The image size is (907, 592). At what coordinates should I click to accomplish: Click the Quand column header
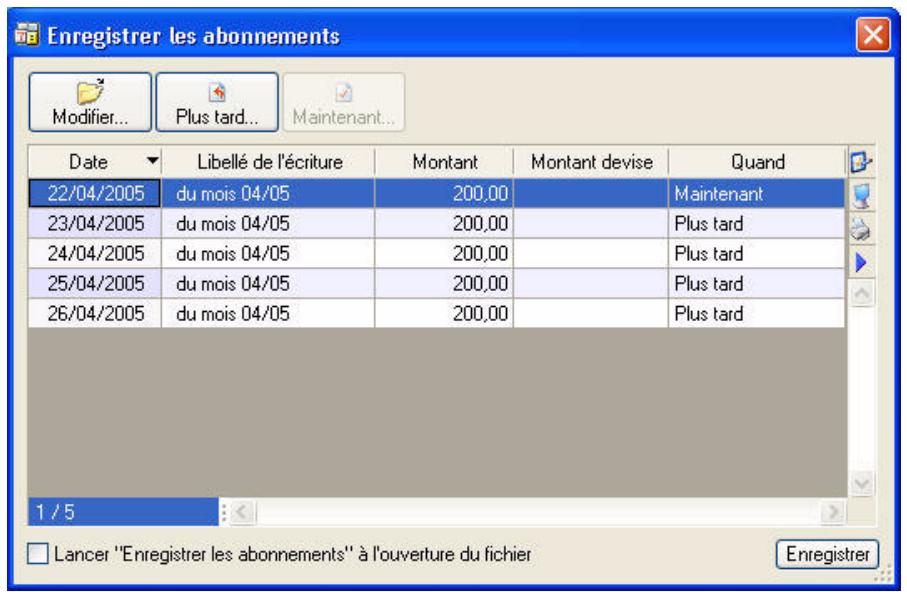coord(757,161)
